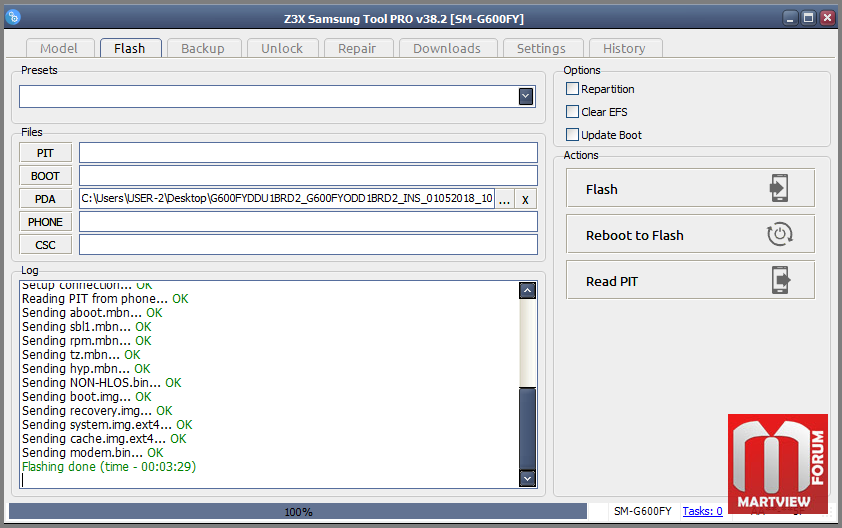Click the log scrollbar down arrow
The height and width of the screenshot is (528, 842).
click(x=527, y=478)
